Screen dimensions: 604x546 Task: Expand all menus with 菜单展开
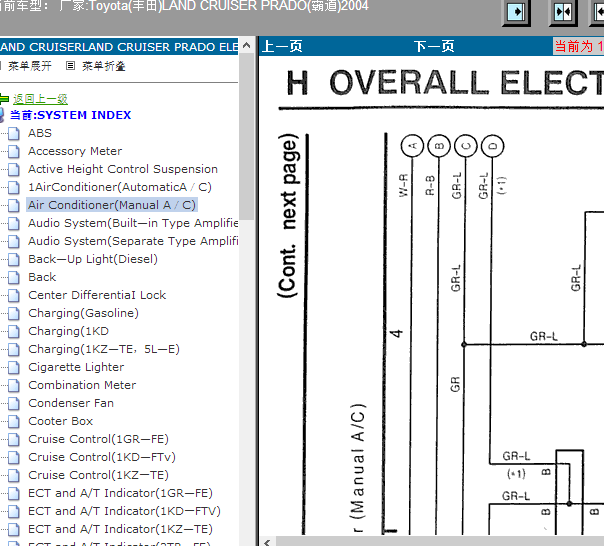pos(30,66)
